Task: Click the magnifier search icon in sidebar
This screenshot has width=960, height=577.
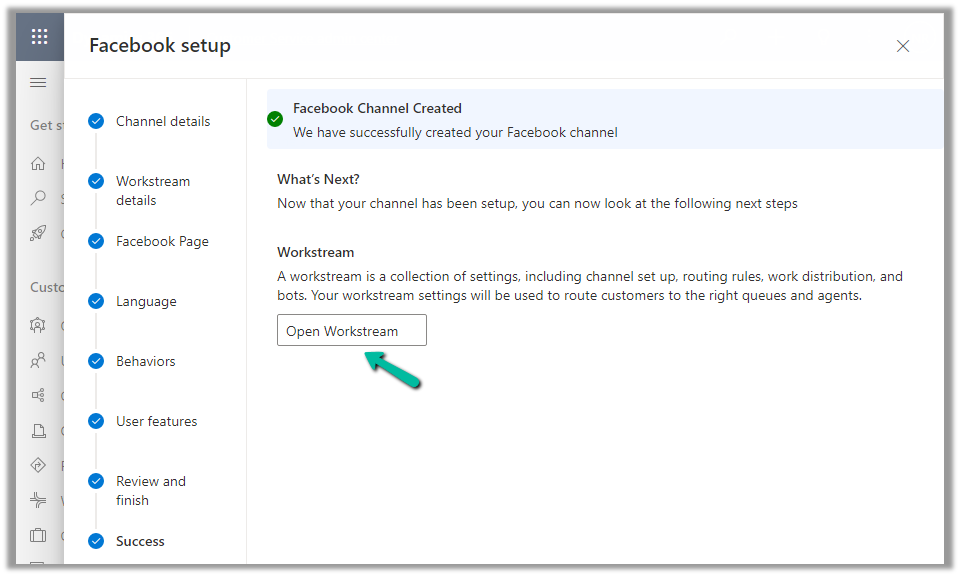Action: coord(39,197)
